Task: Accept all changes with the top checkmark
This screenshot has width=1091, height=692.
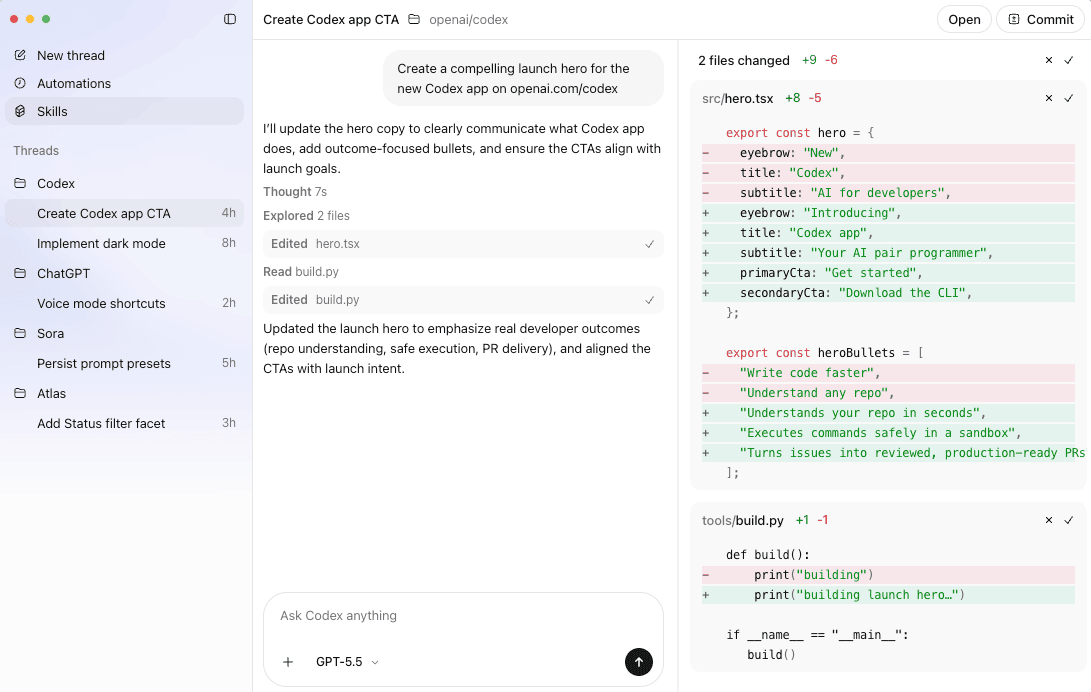Action: (x=1069, y=60)
